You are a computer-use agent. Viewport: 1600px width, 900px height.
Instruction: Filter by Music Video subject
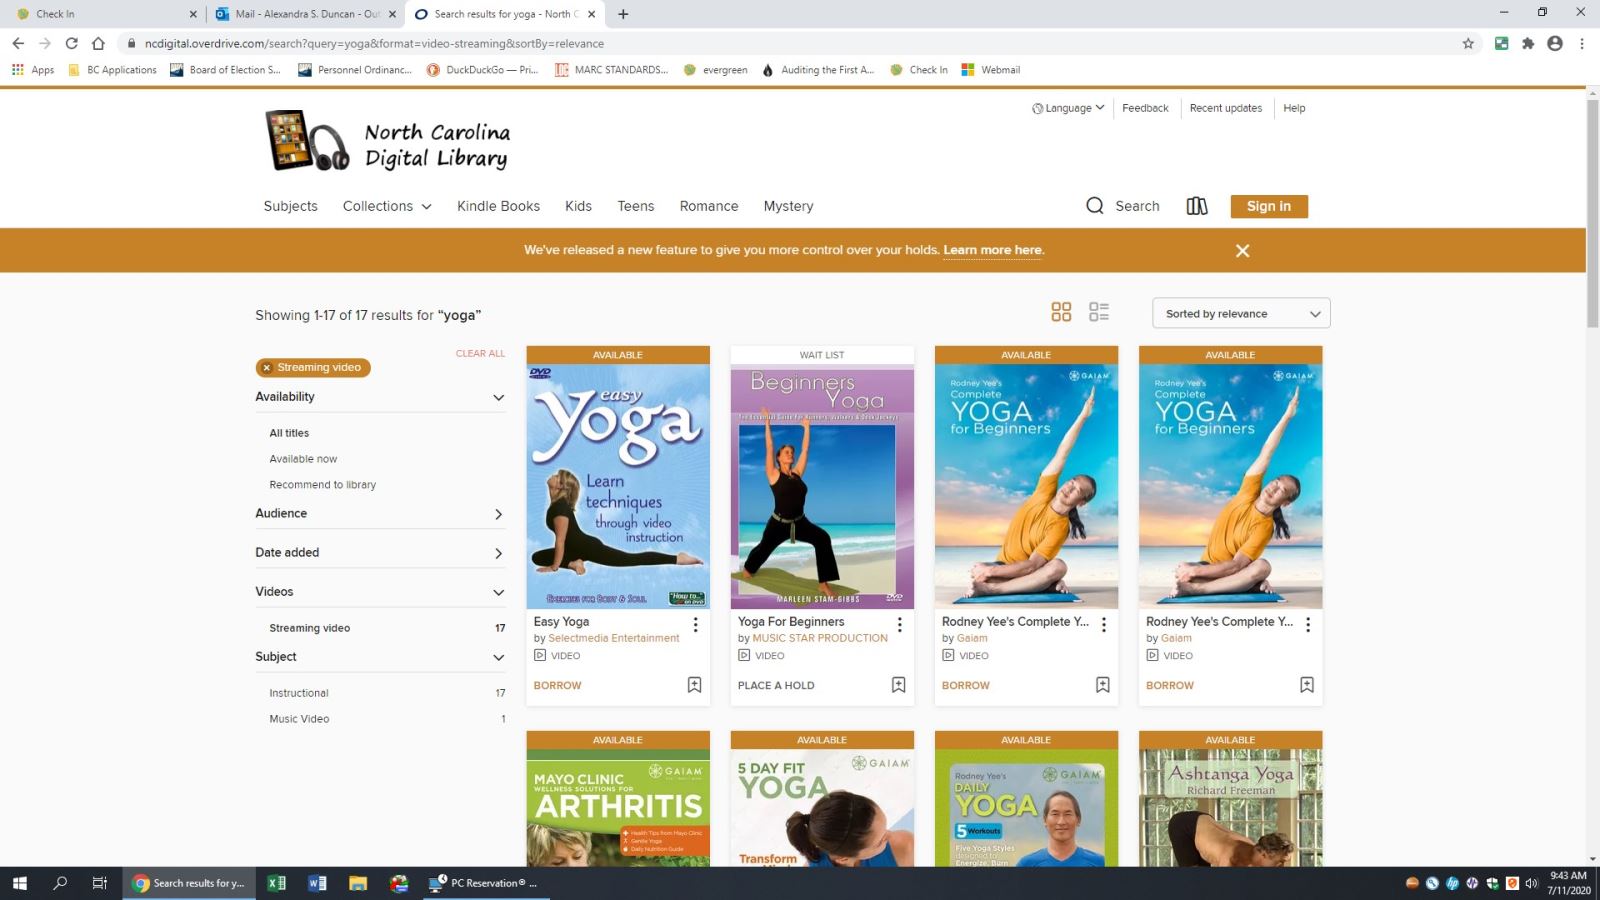pos(299,719)
